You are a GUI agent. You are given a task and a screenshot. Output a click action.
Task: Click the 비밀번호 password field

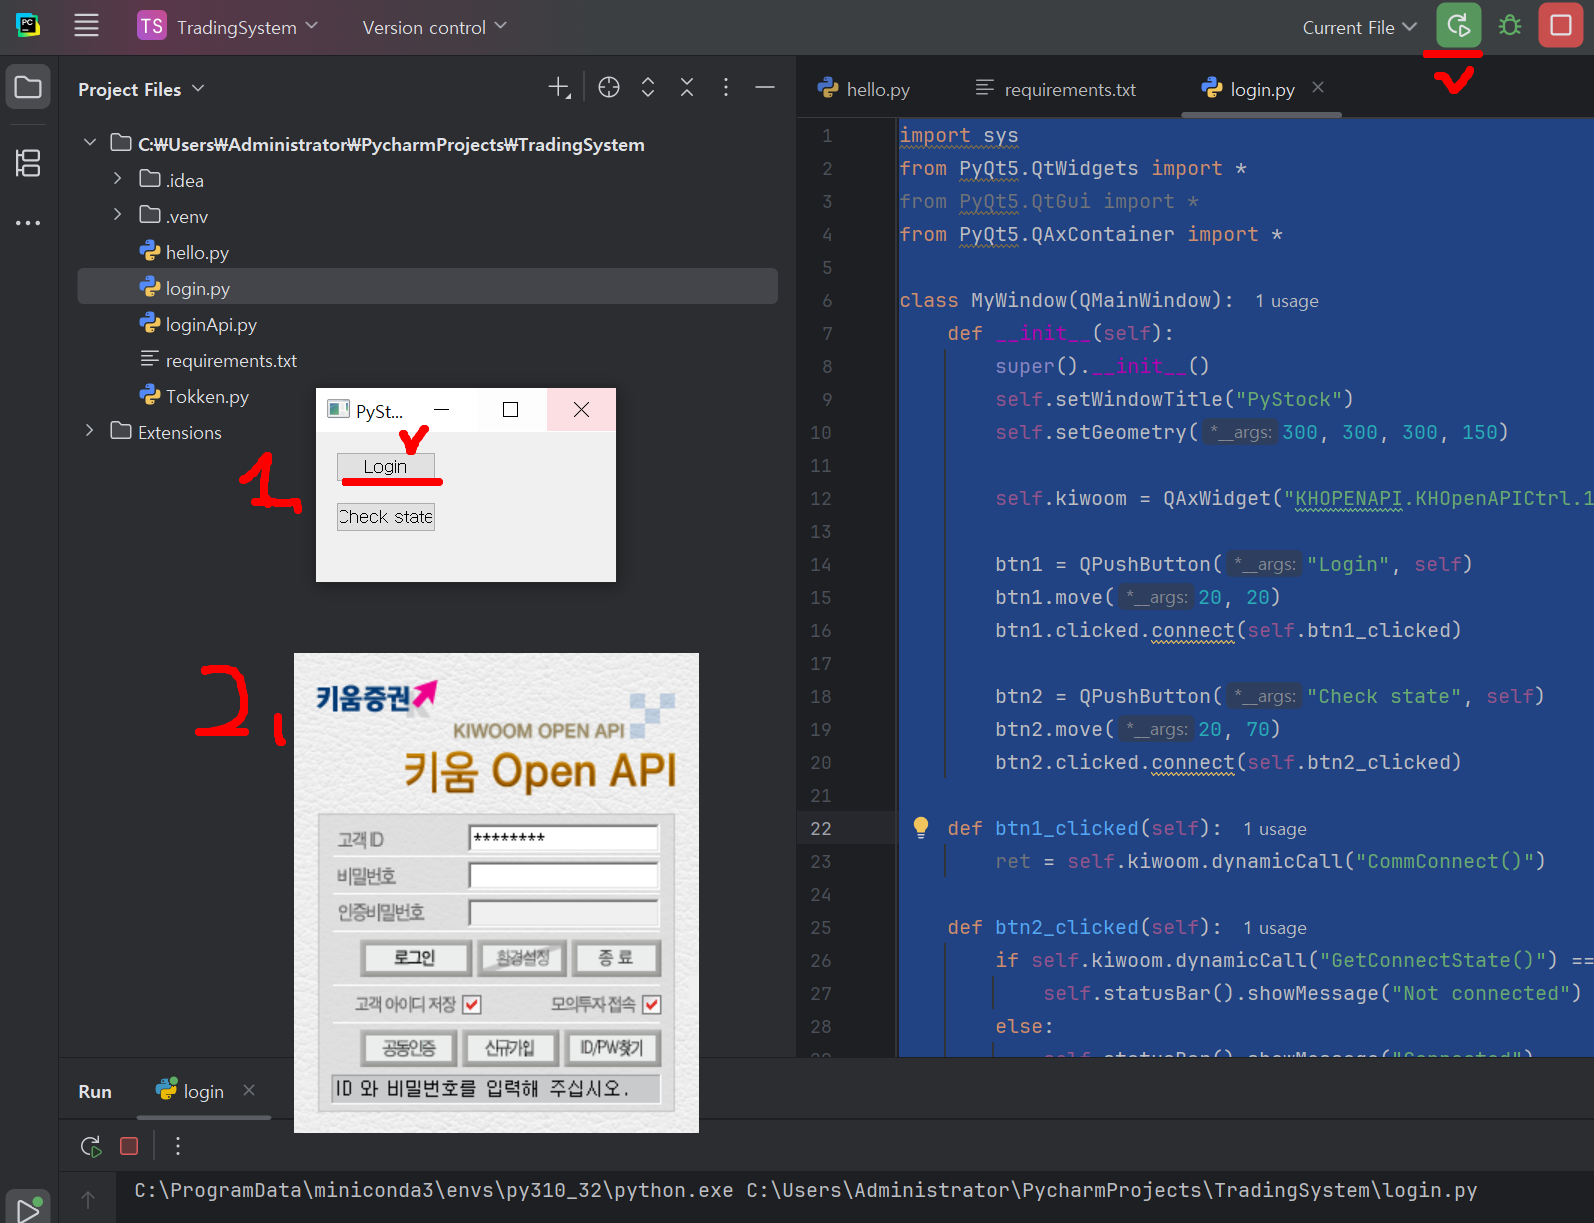[563, 876]
